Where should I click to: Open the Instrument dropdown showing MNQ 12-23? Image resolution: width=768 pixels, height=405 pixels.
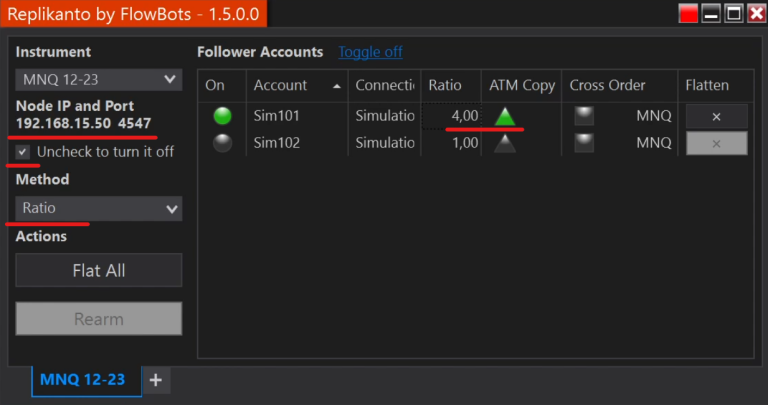98,79
